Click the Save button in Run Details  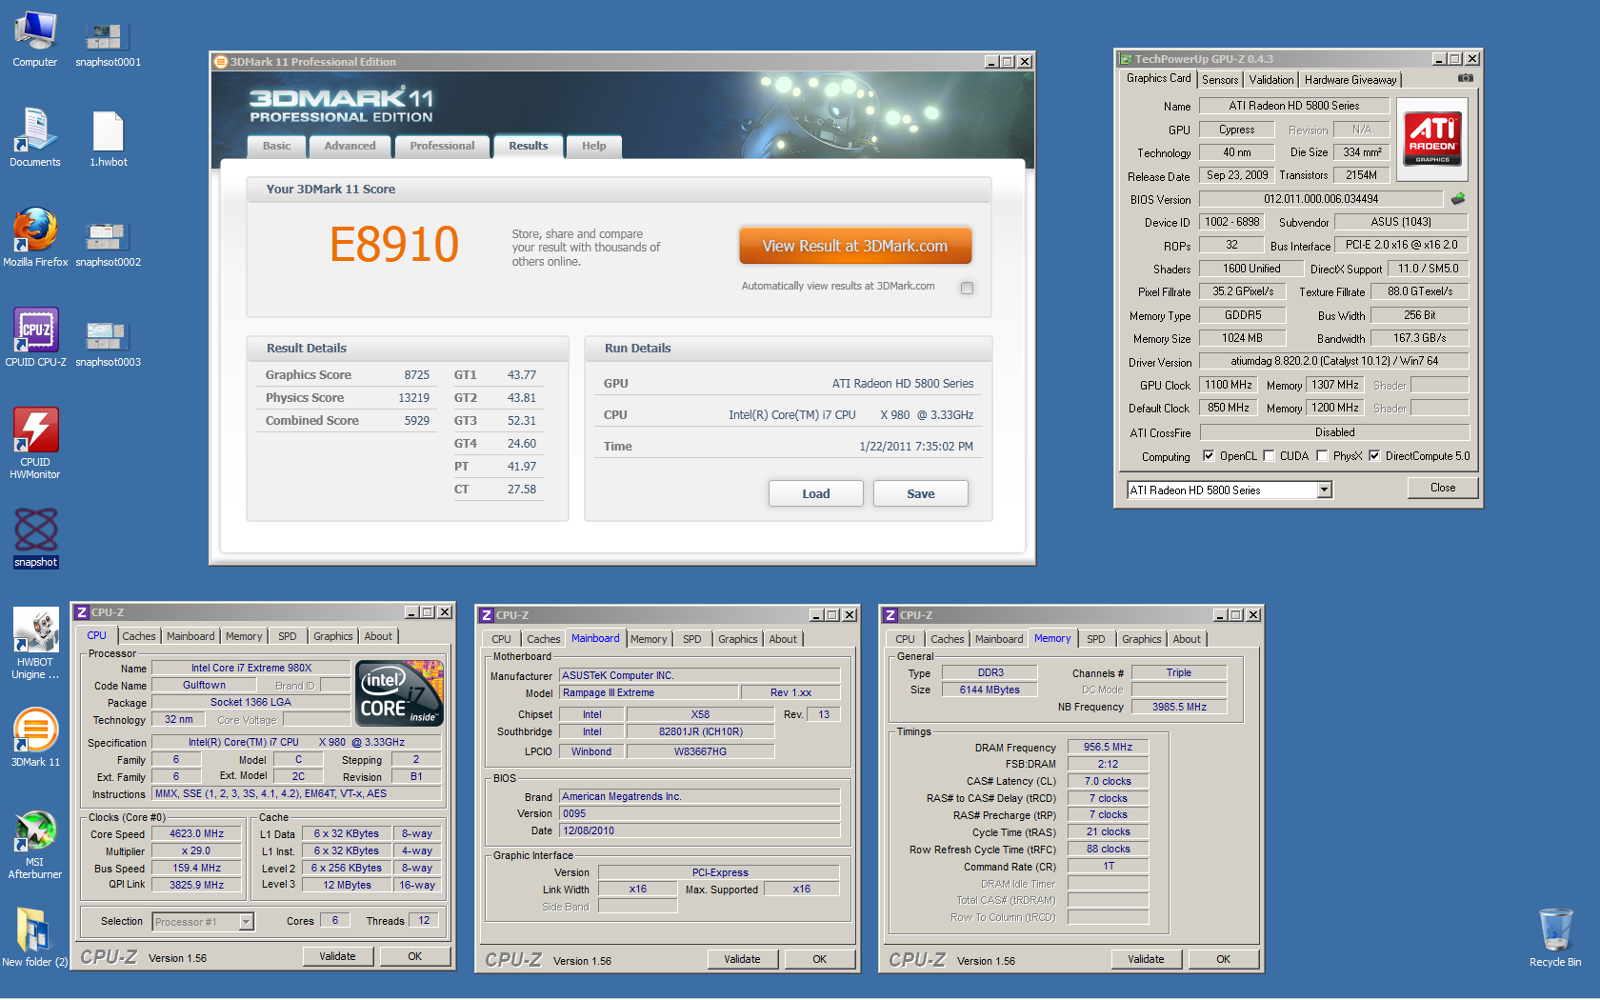pos(921,494)
